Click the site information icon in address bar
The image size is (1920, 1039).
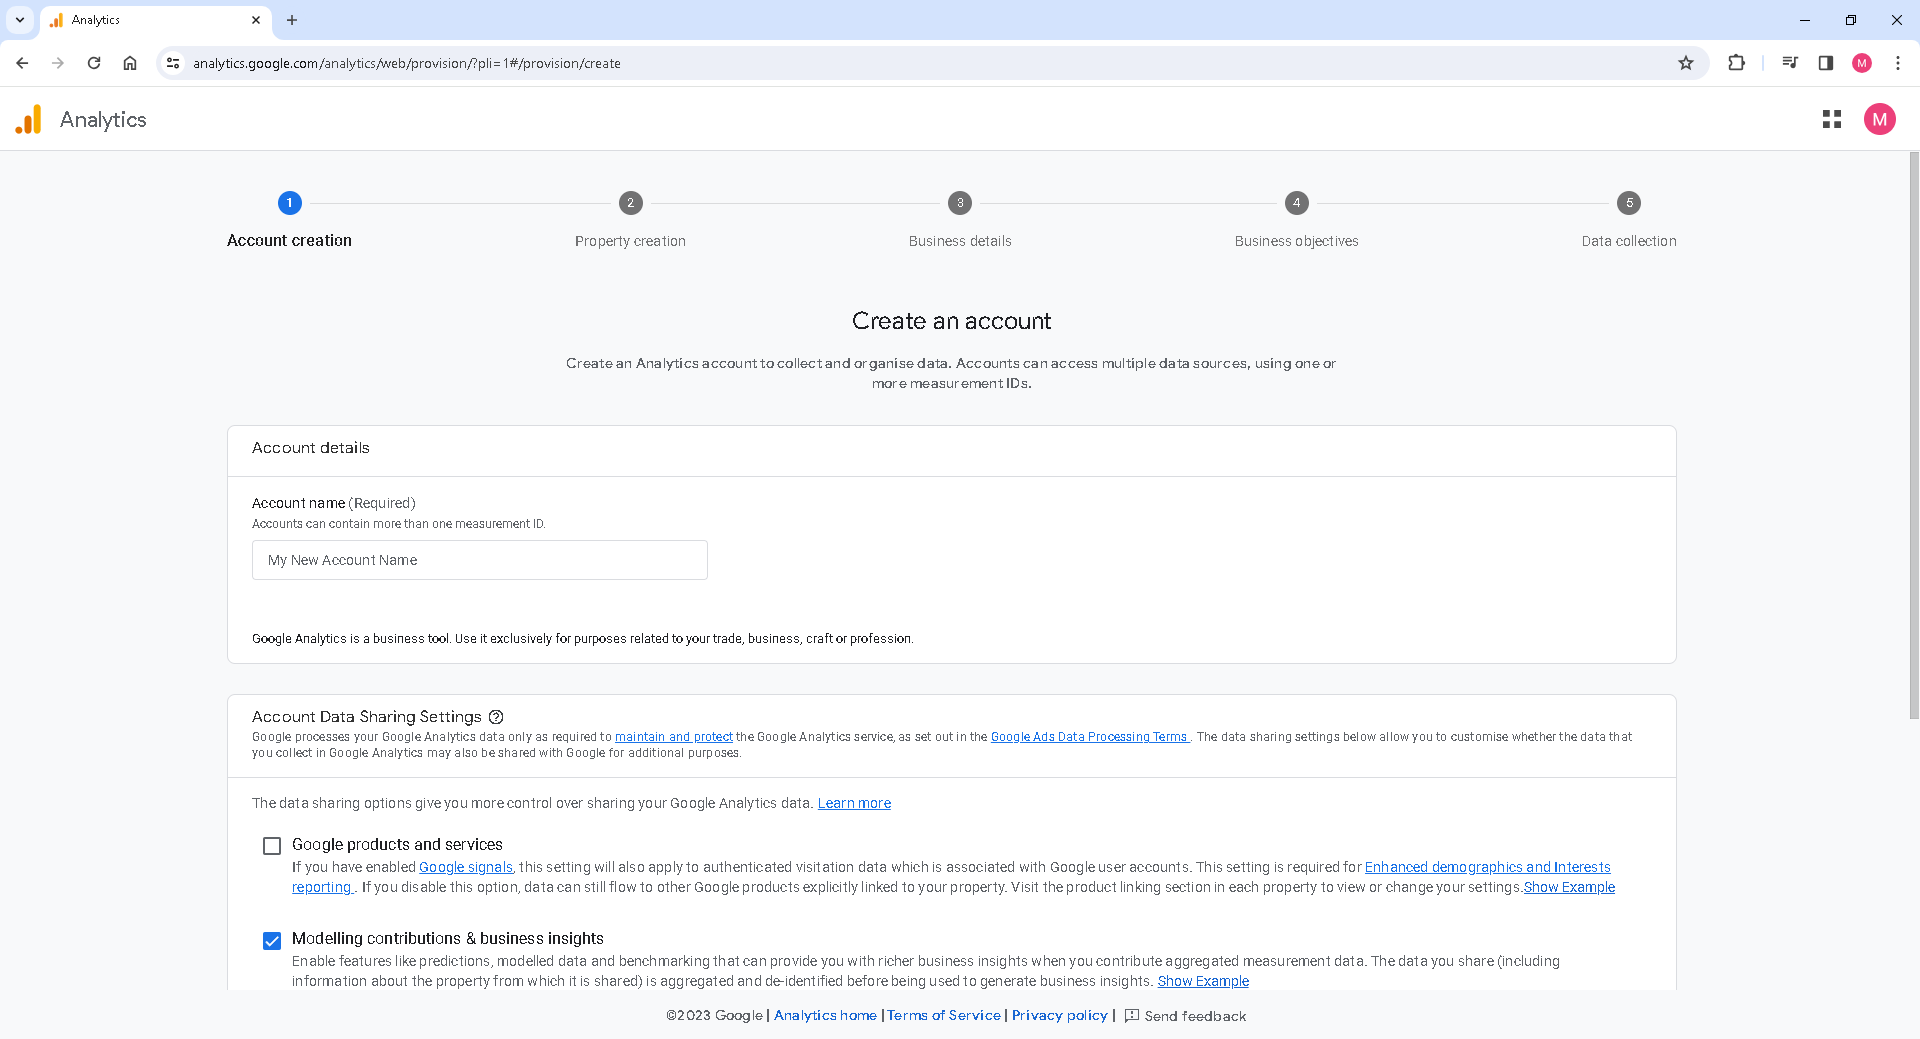pos(173,62)
